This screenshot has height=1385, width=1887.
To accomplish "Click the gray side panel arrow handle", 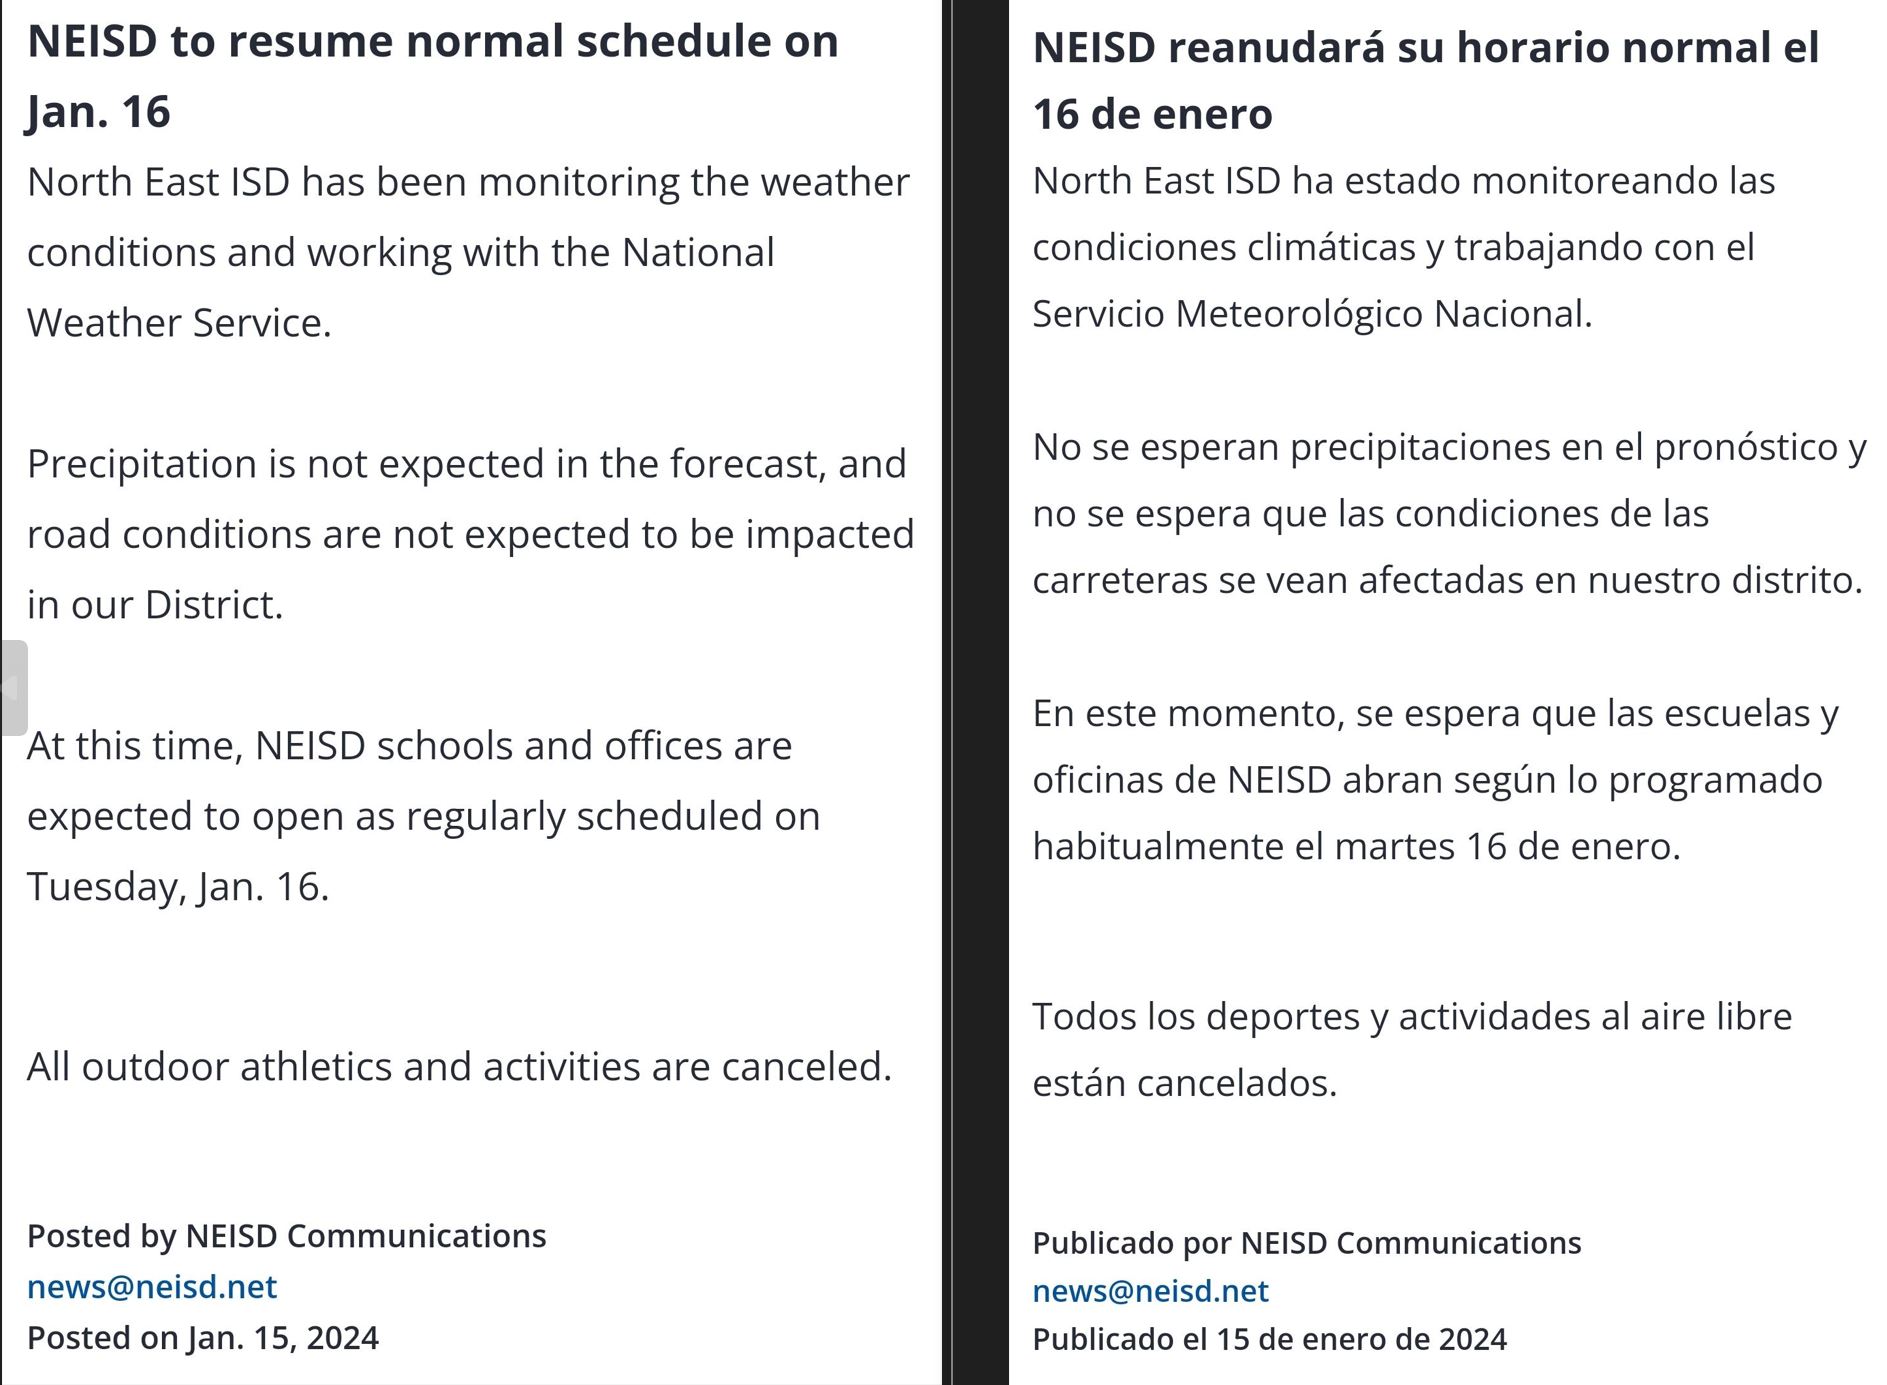I will pos(13,688).
